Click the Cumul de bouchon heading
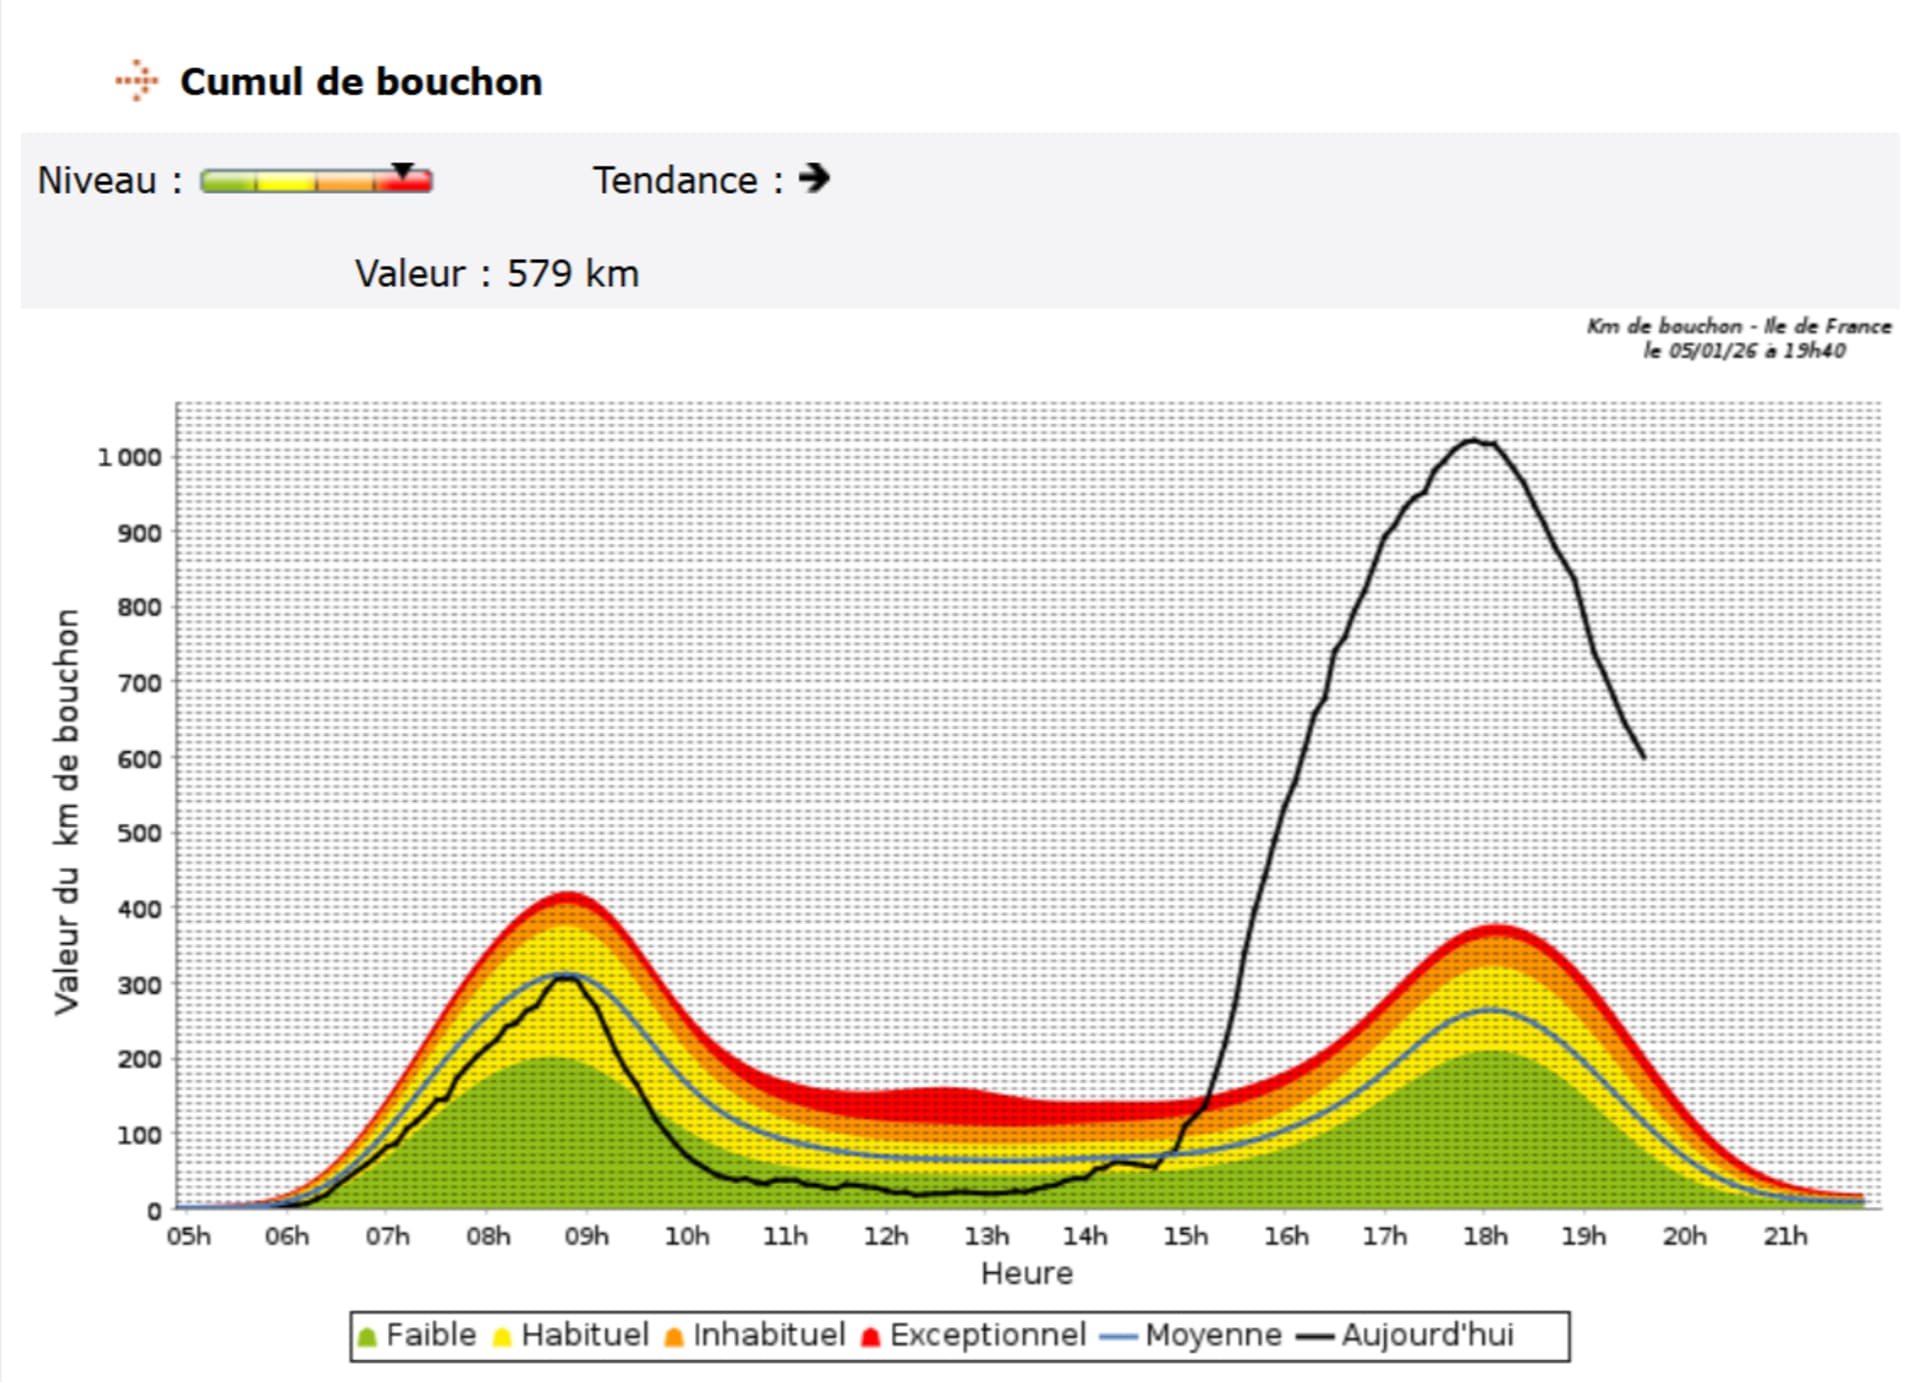The width and height of the screenshot is (1920, 1382). 361,82
